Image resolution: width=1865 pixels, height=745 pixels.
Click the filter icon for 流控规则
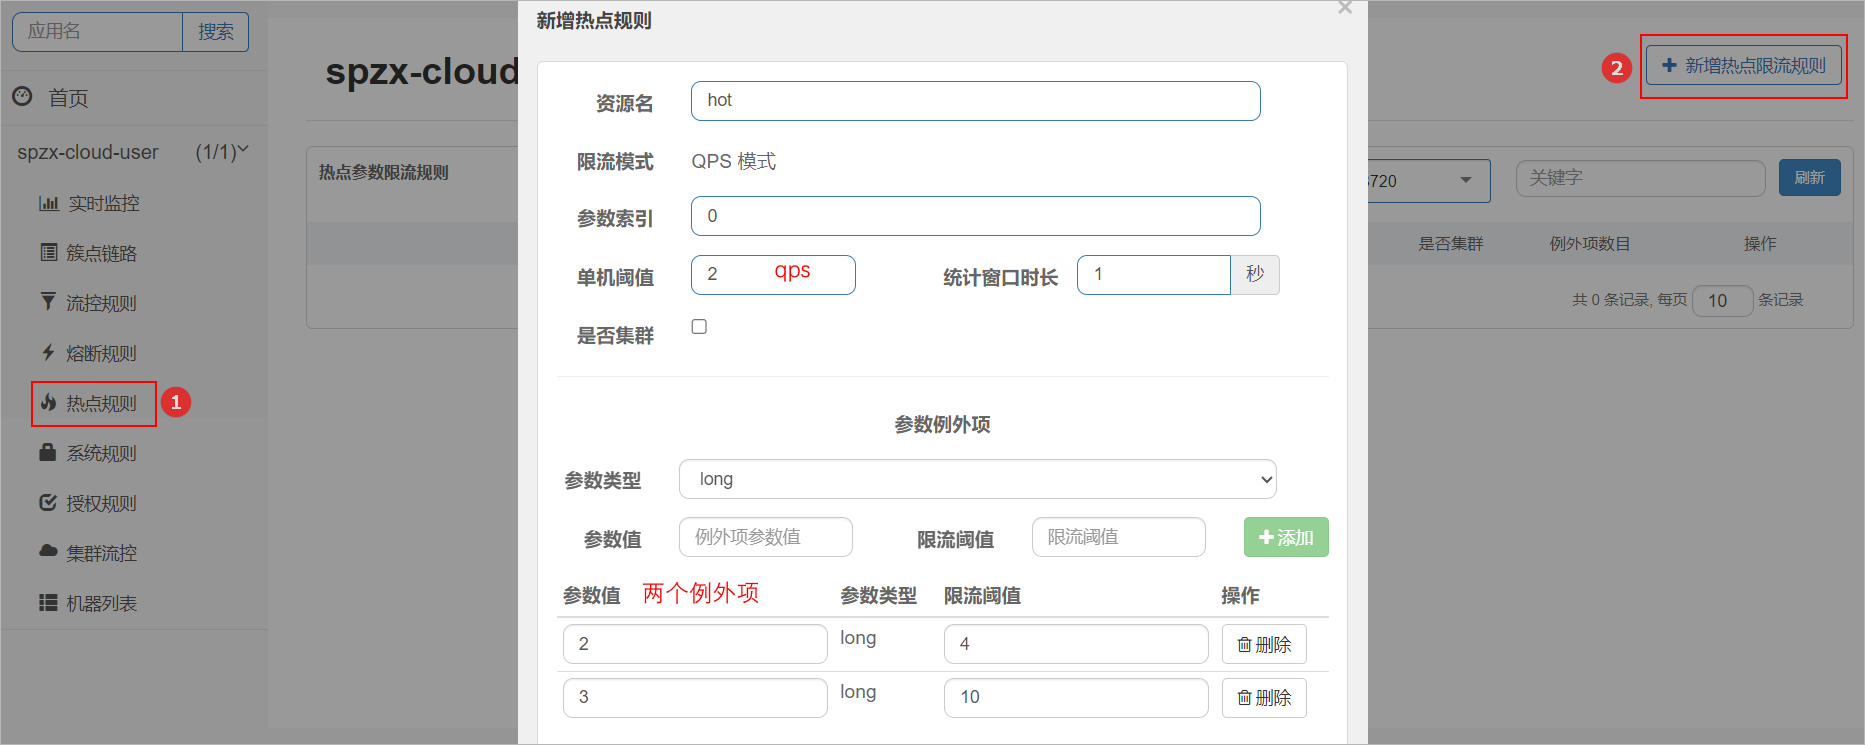pyautogui.click(x=48, y=302)
